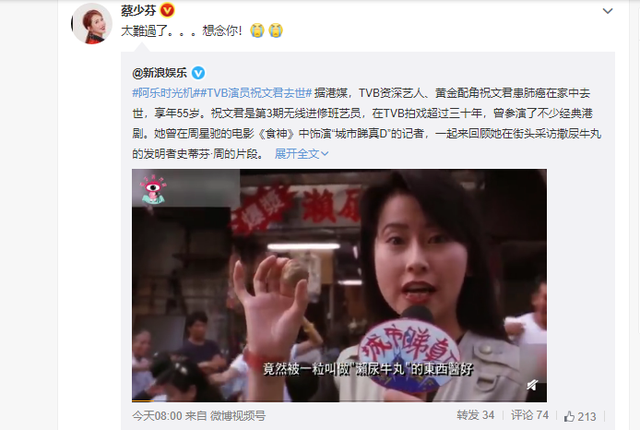Seek along the video progress bar
This screenshot has width=640, height=430.
339,401
